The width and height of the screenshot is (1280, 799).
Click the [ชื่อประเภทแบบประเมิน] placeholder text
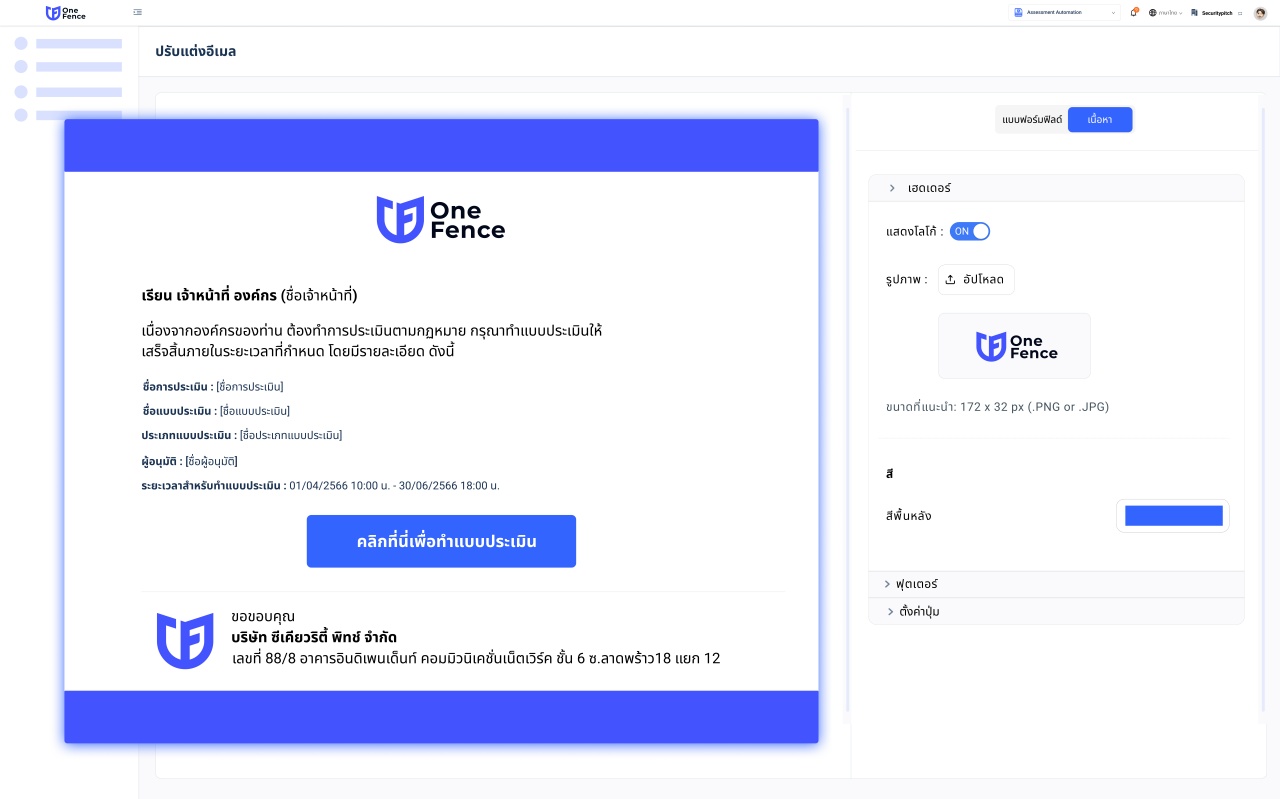coord(290,435)
